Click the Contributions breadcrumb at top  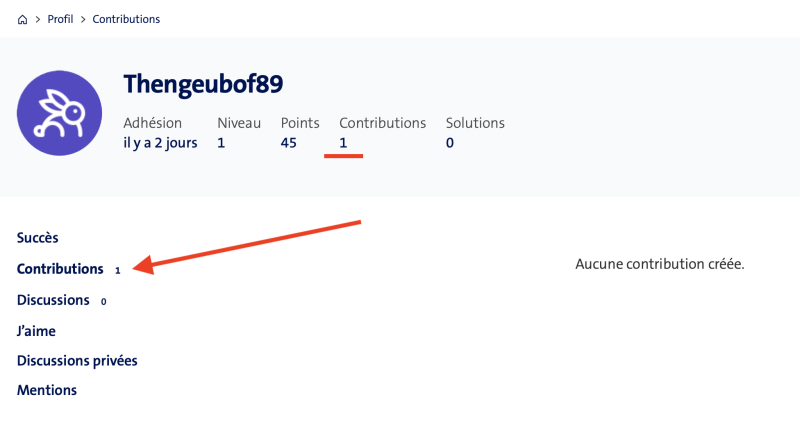pos(126,20)
